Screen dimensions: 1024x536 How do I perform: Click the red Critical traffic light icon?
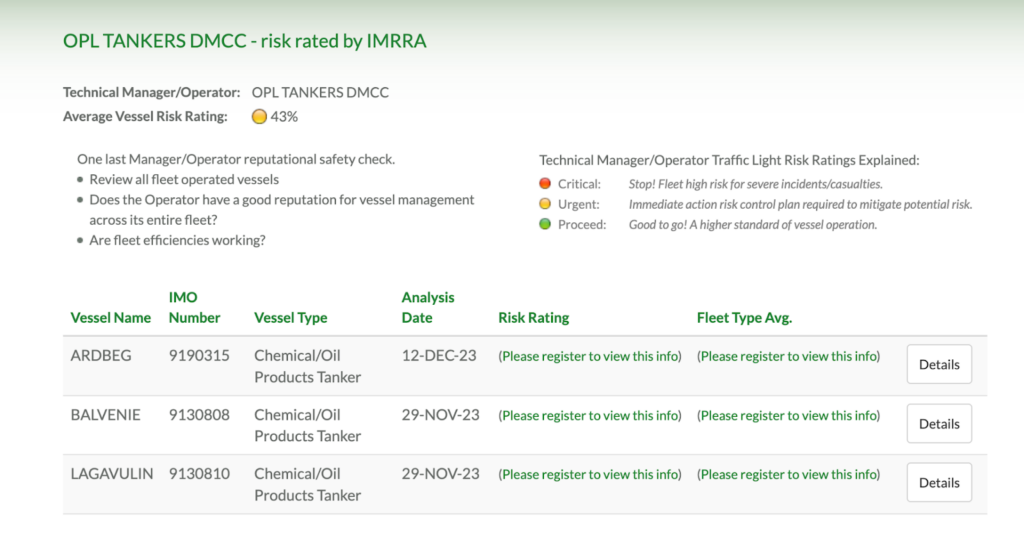(545, 184)
